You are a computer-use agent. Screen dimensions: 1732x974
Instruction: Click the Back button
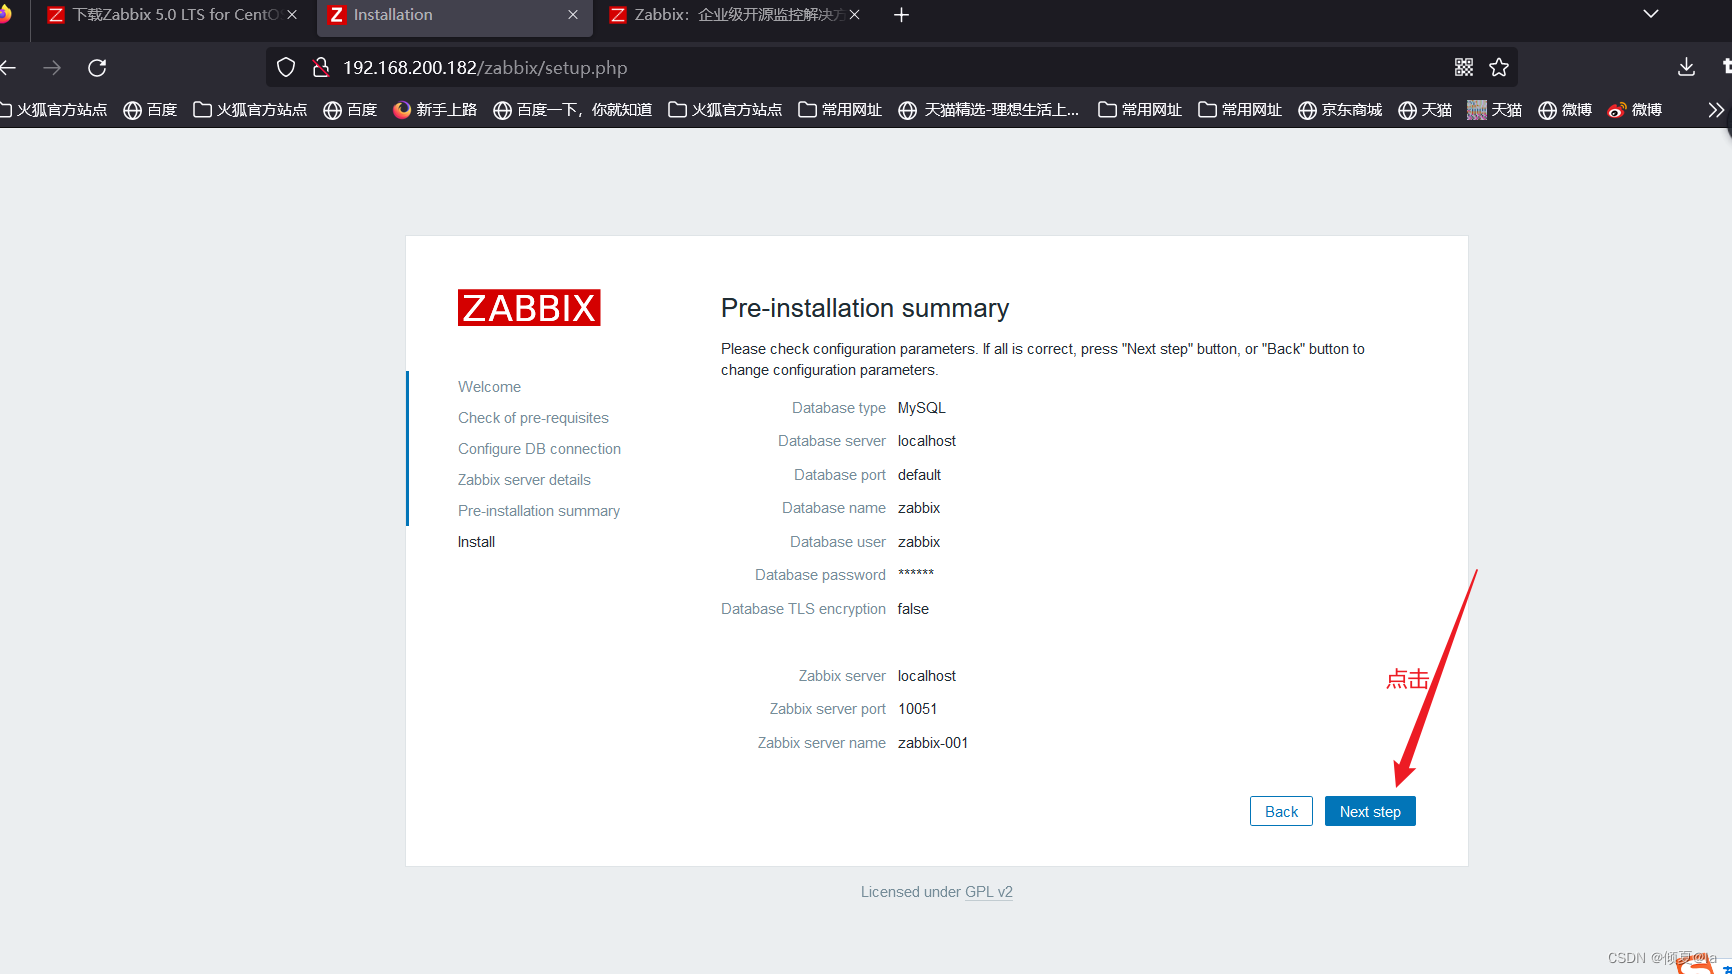1281,811
